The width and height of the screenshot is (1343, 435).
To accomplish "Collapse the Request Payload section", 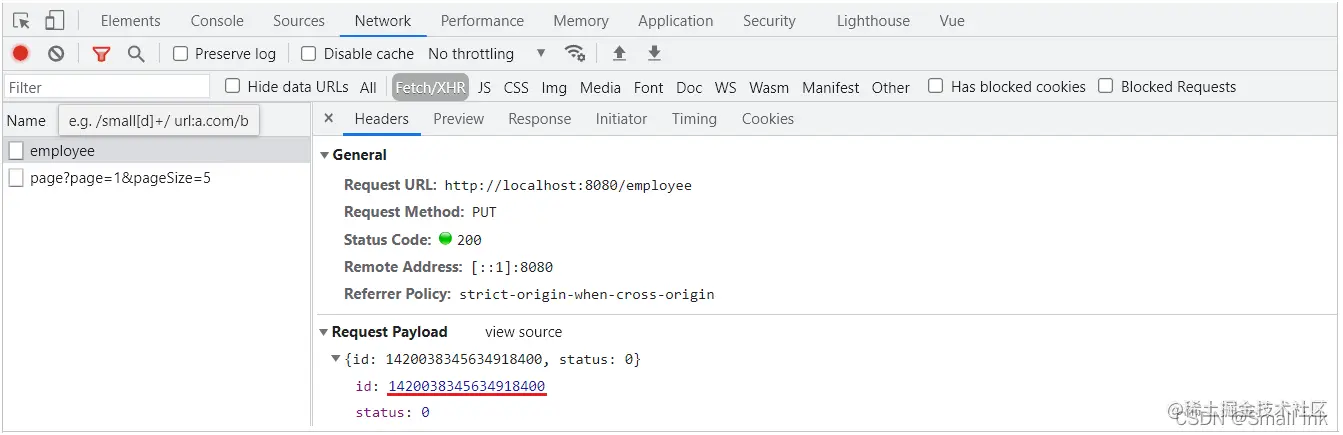I will point(324,332).
